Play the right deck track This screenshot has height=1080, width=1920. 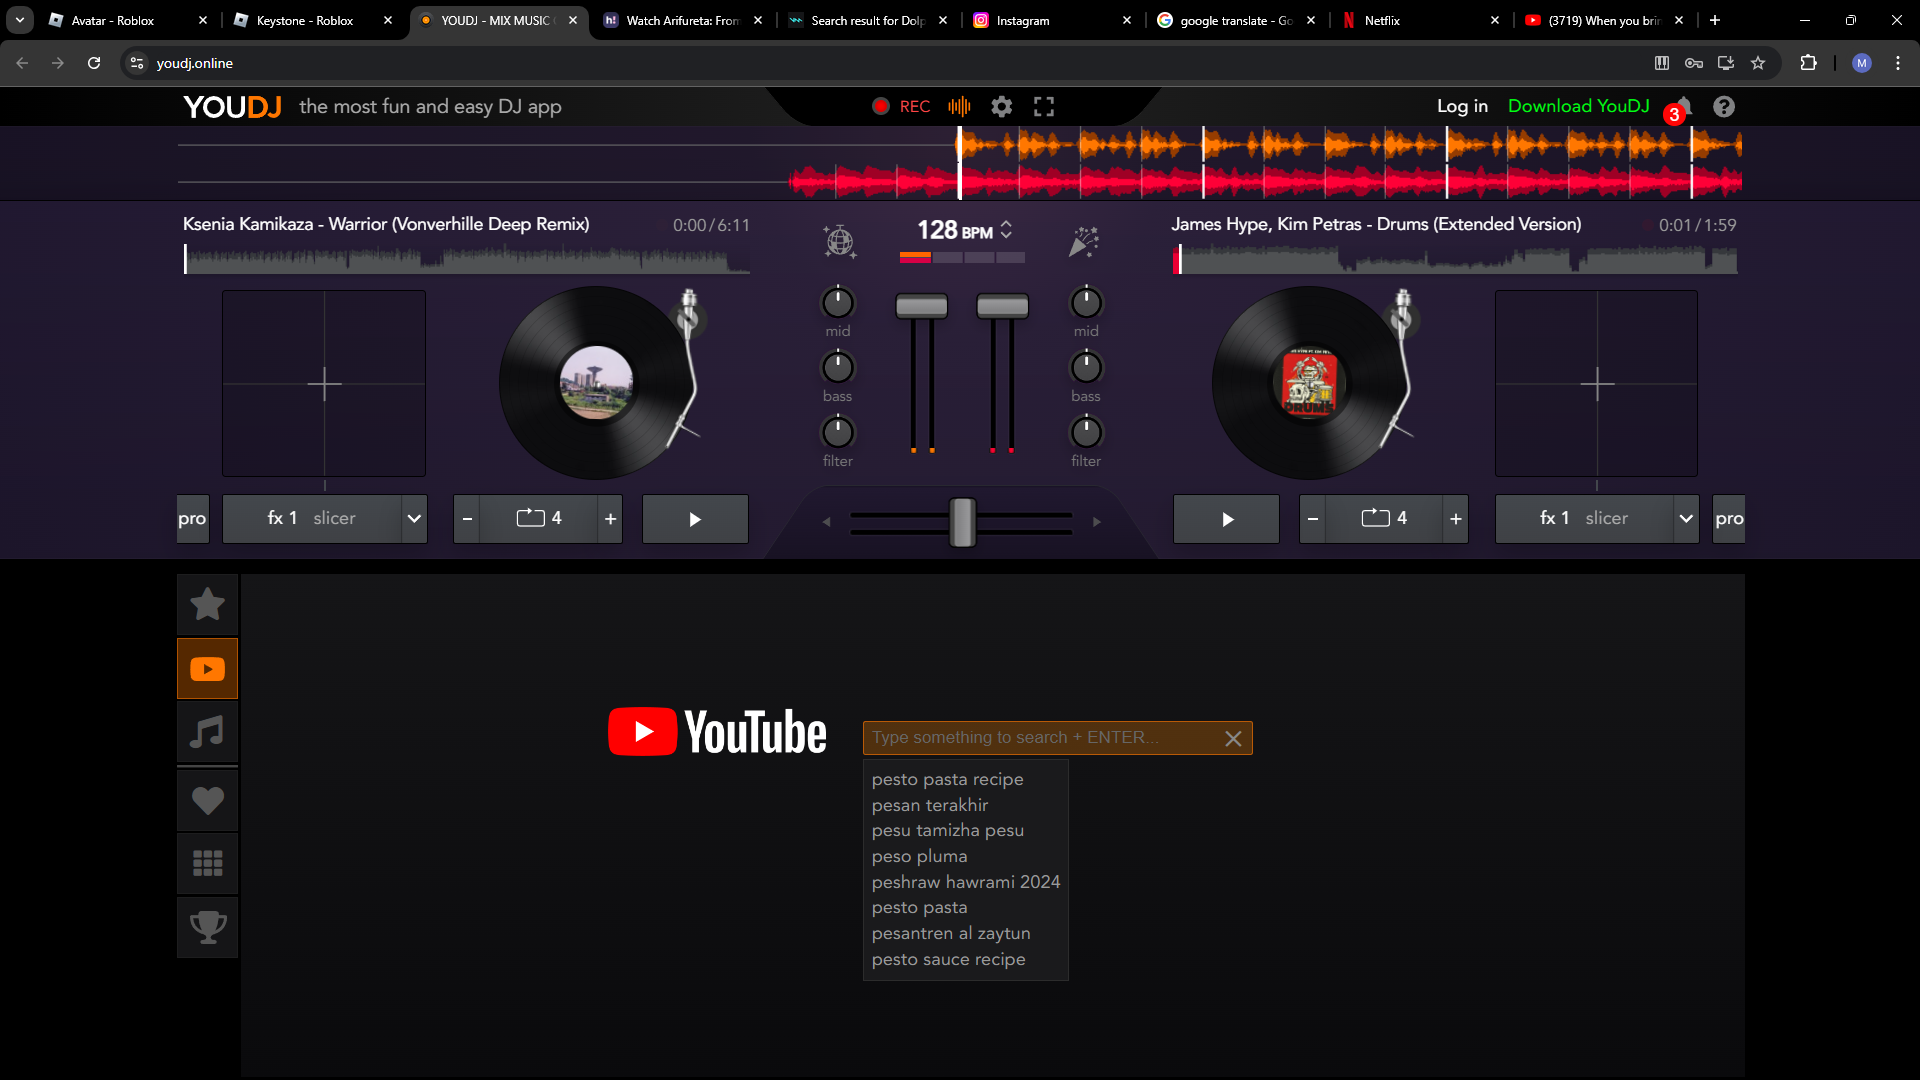(1227, 519)
